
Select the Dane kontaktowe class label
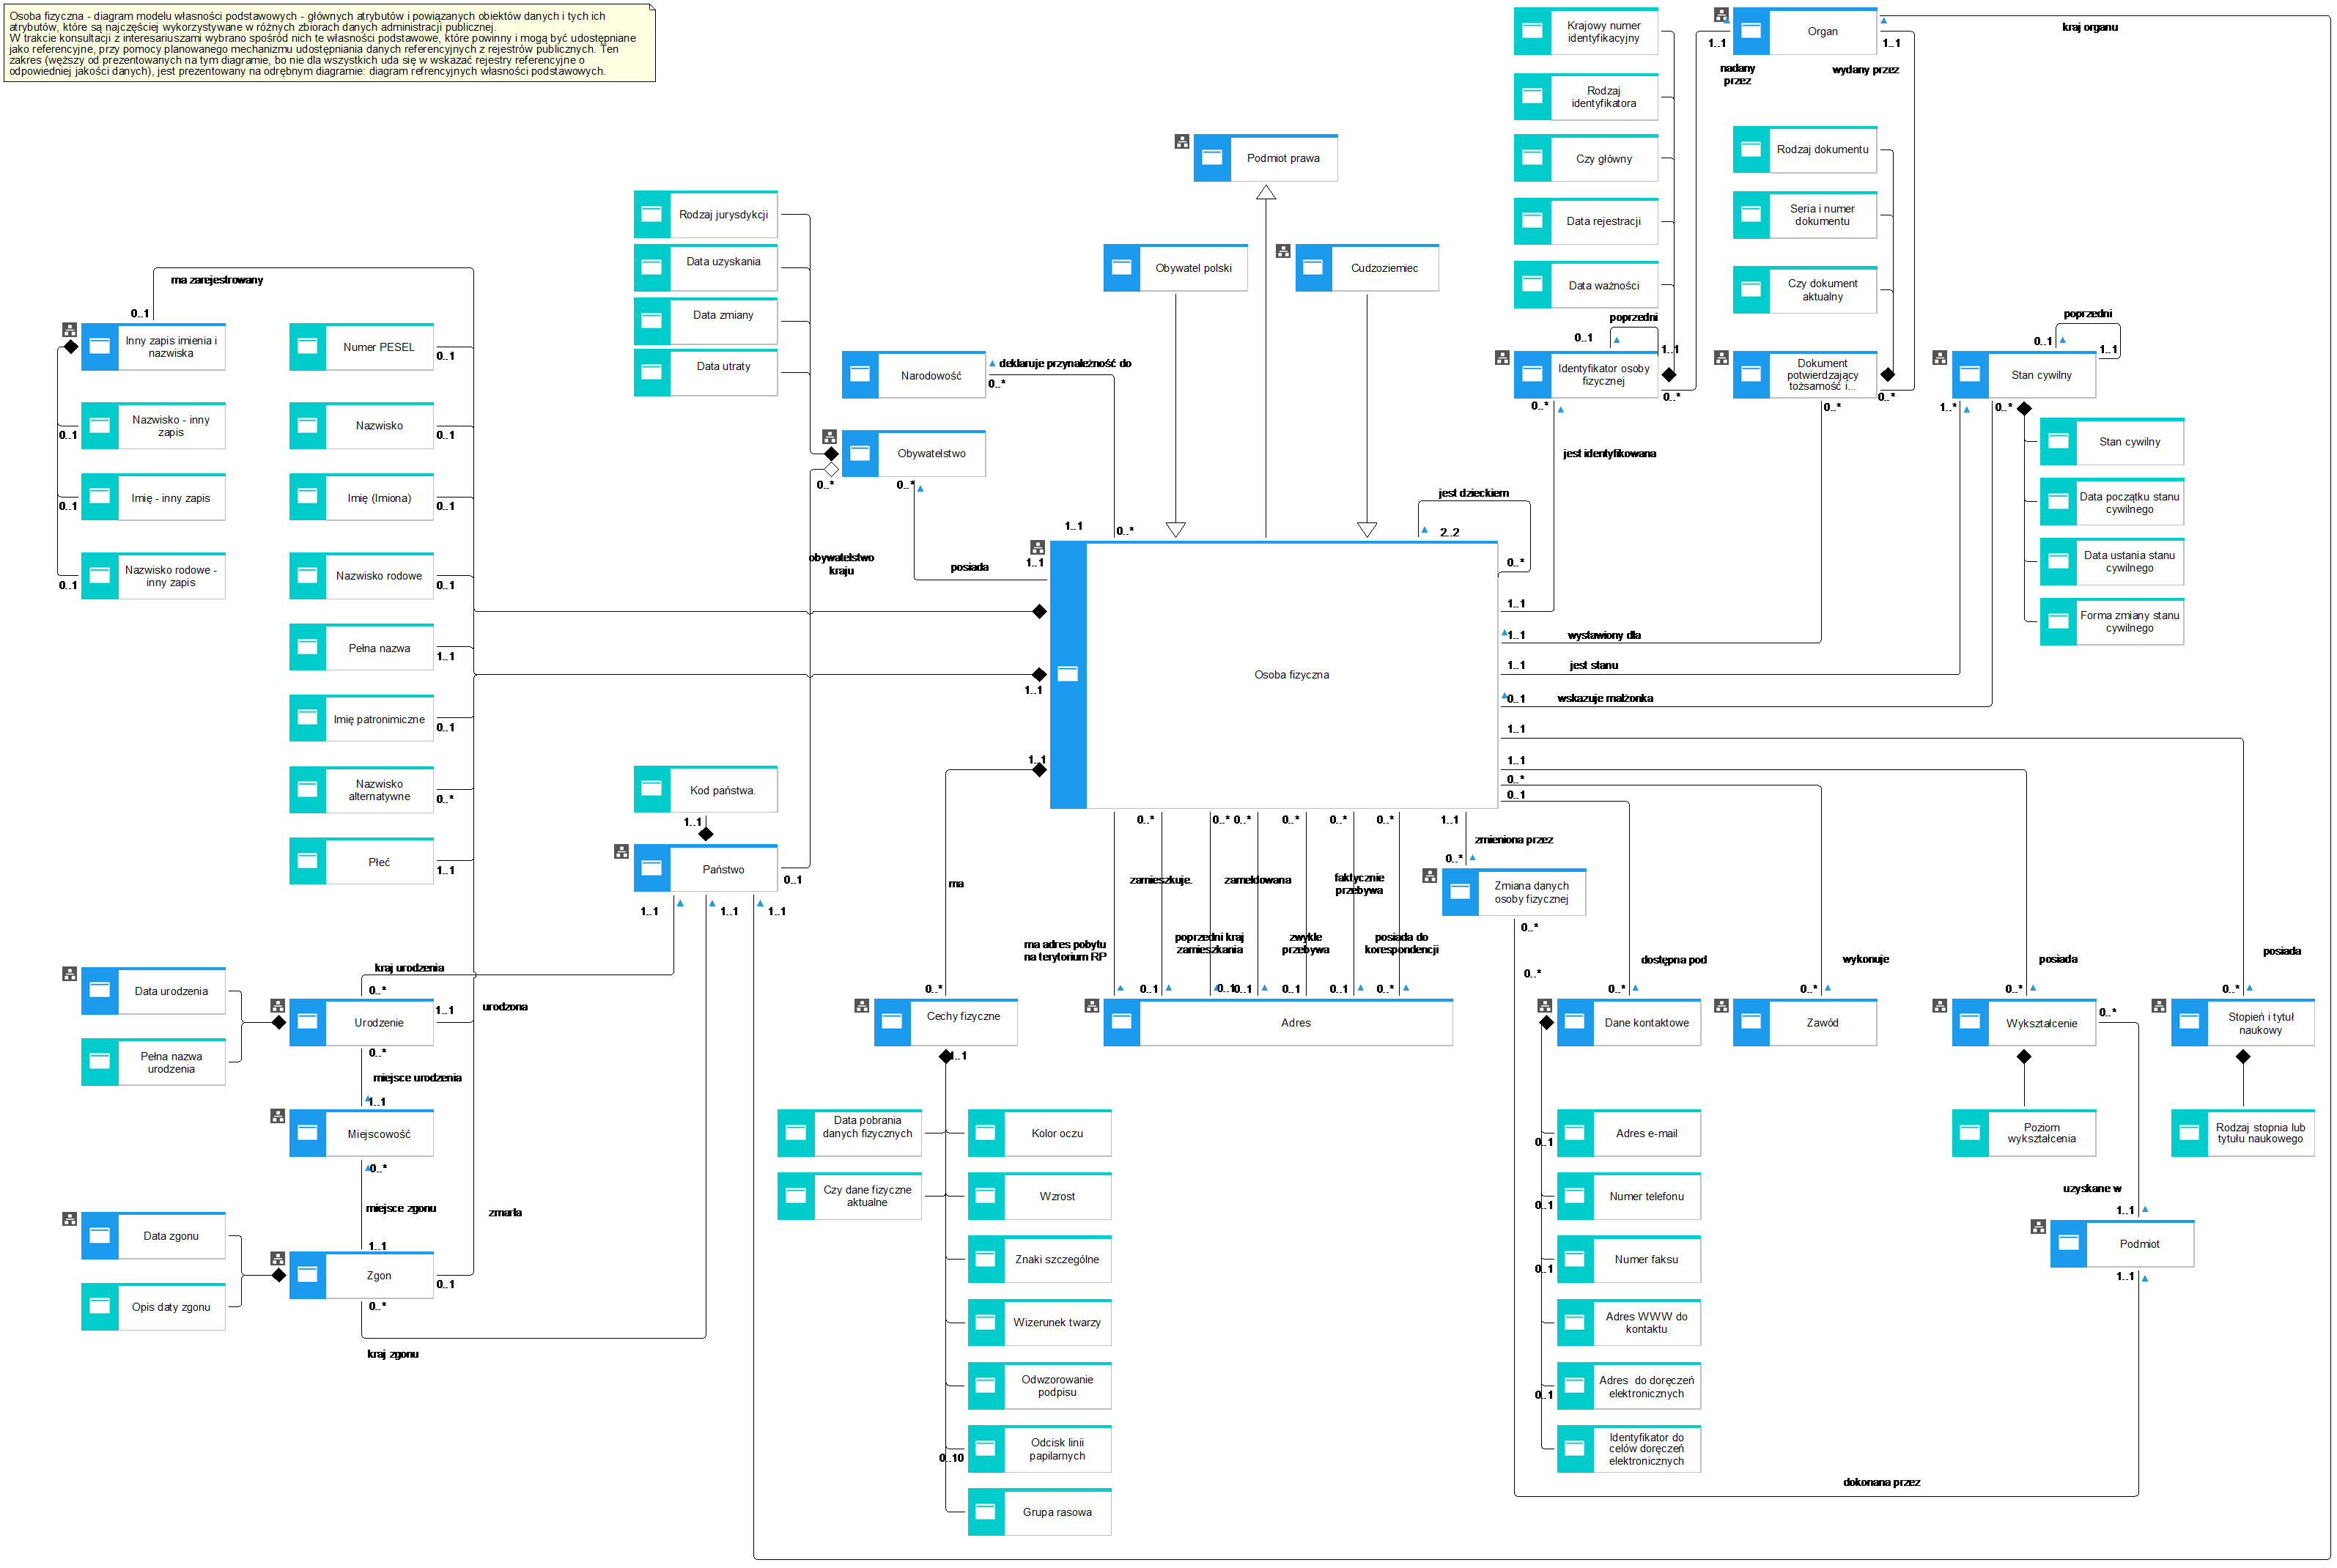pyautogui.click(x=1646, y=1023)
